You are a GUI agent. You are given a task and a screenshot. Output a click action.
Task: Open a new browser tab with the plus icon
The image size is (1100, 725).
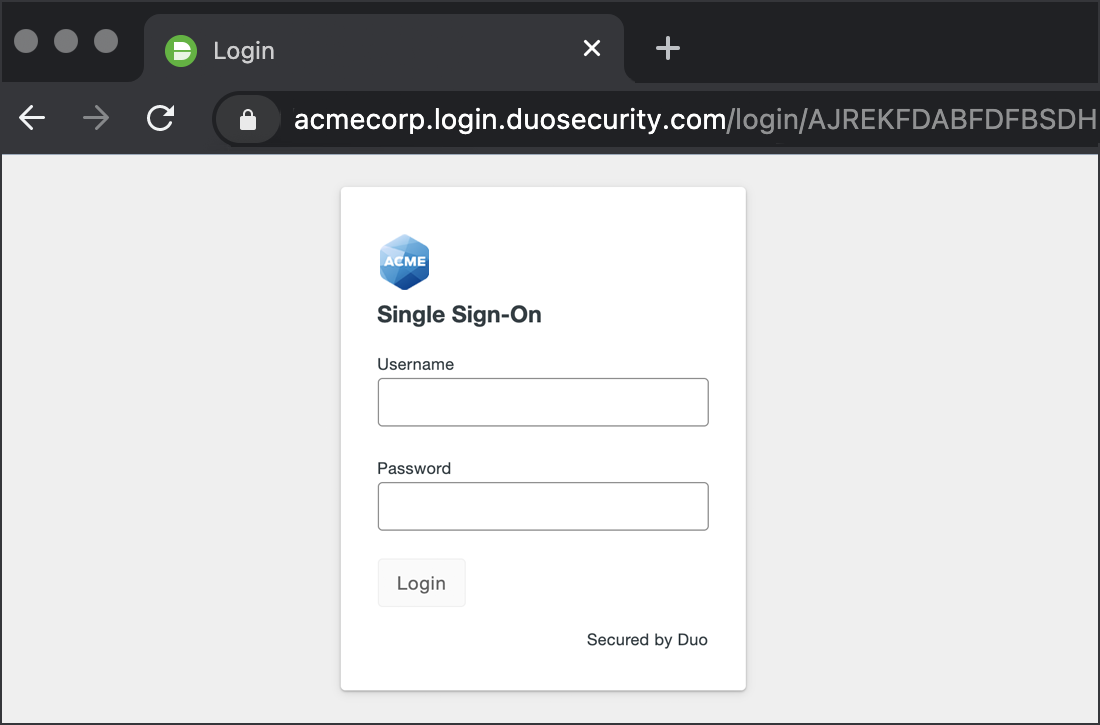click(x=668, y=47)
